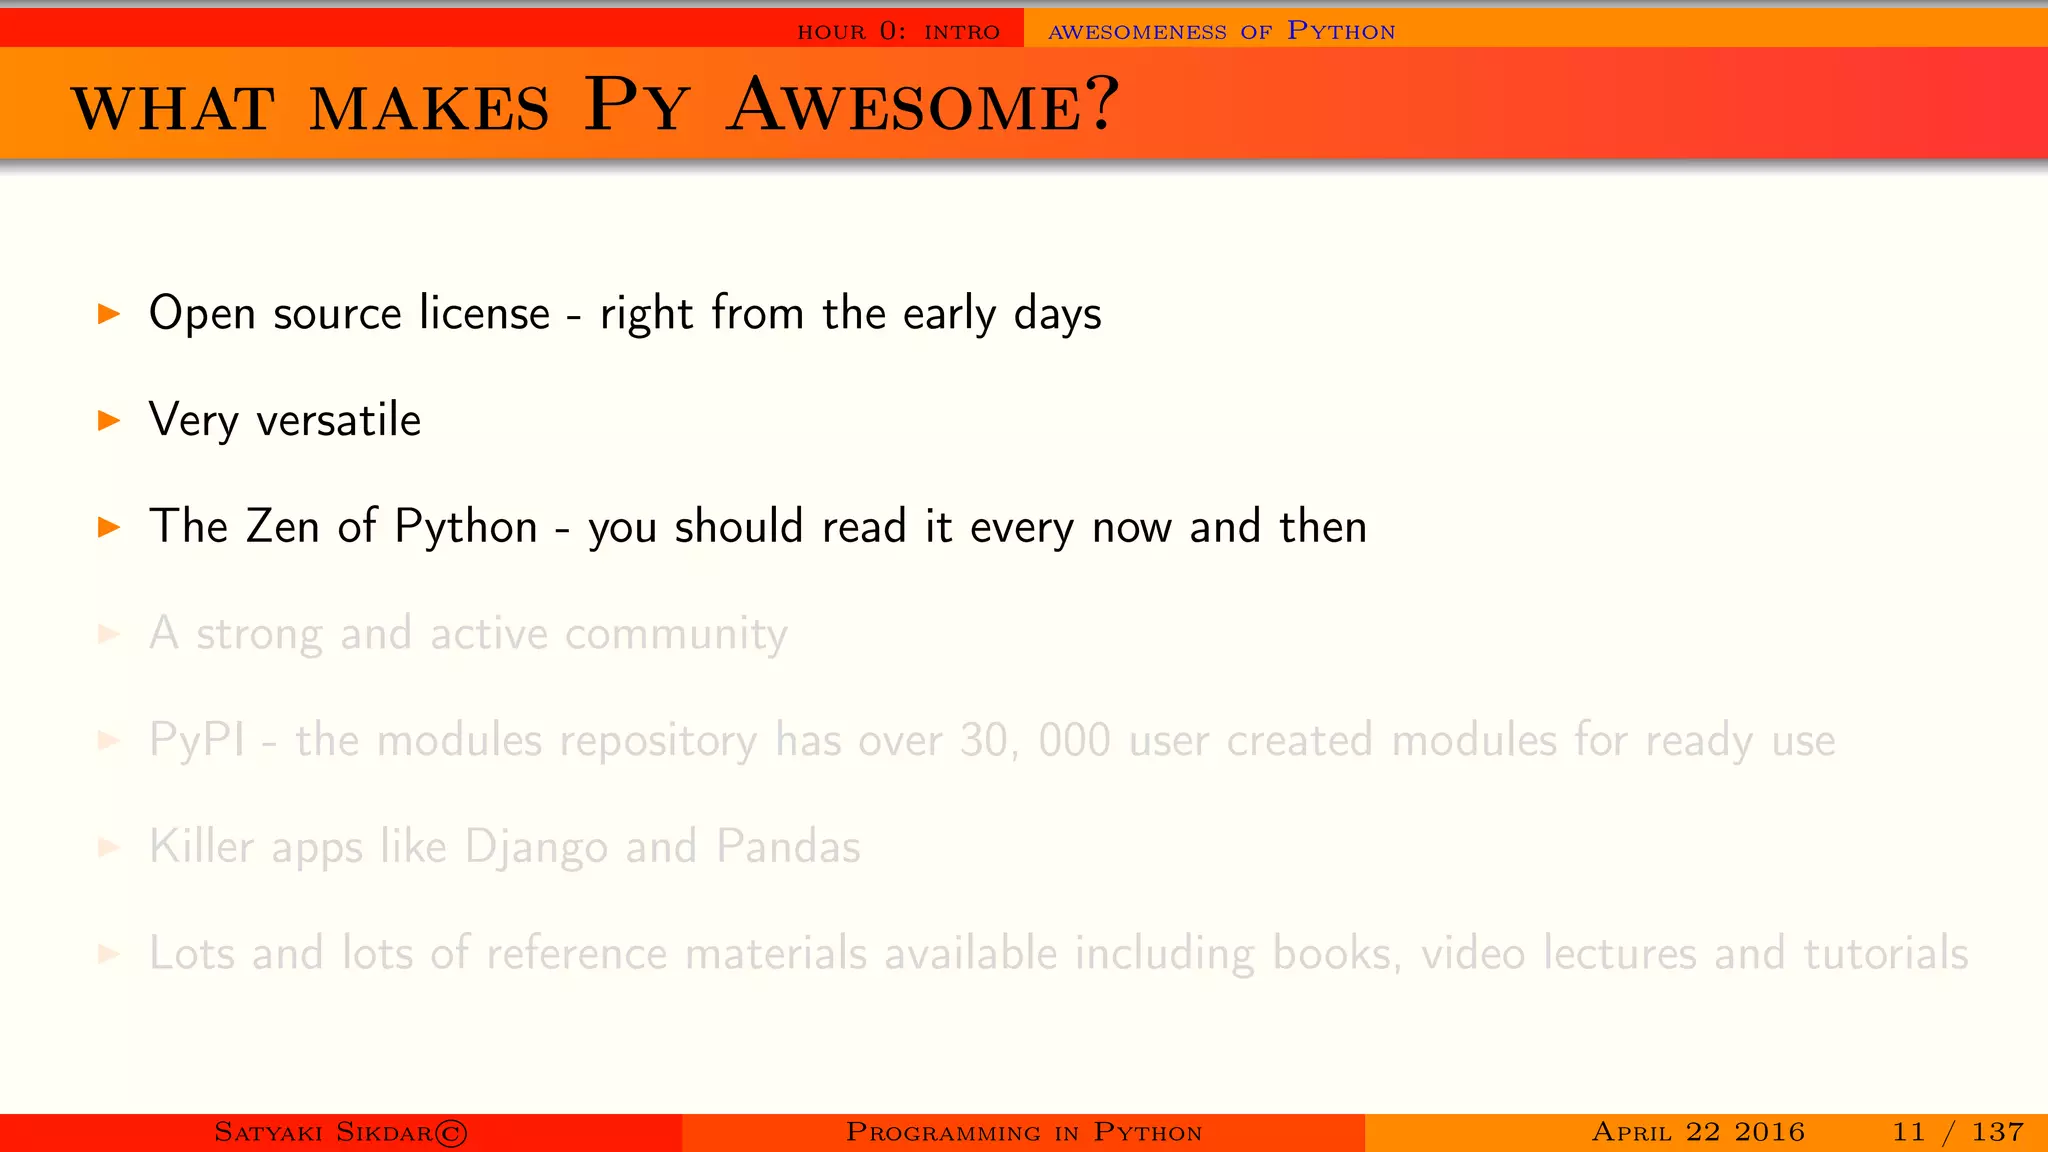Click 'Killer apps like Django and Pandas' text
Screen dimensions: 2048x1152
pyautogui.click(x=505, y=847)
